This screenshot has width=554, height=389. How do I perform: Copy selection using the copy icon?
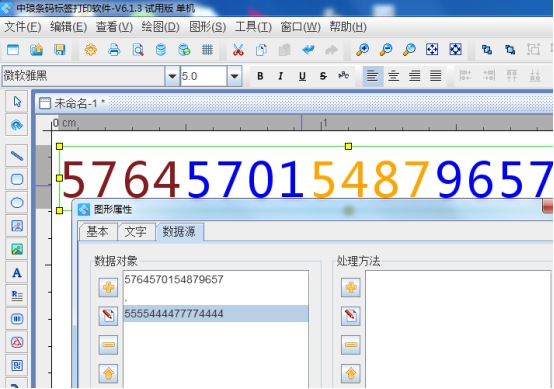pos(261,49)
